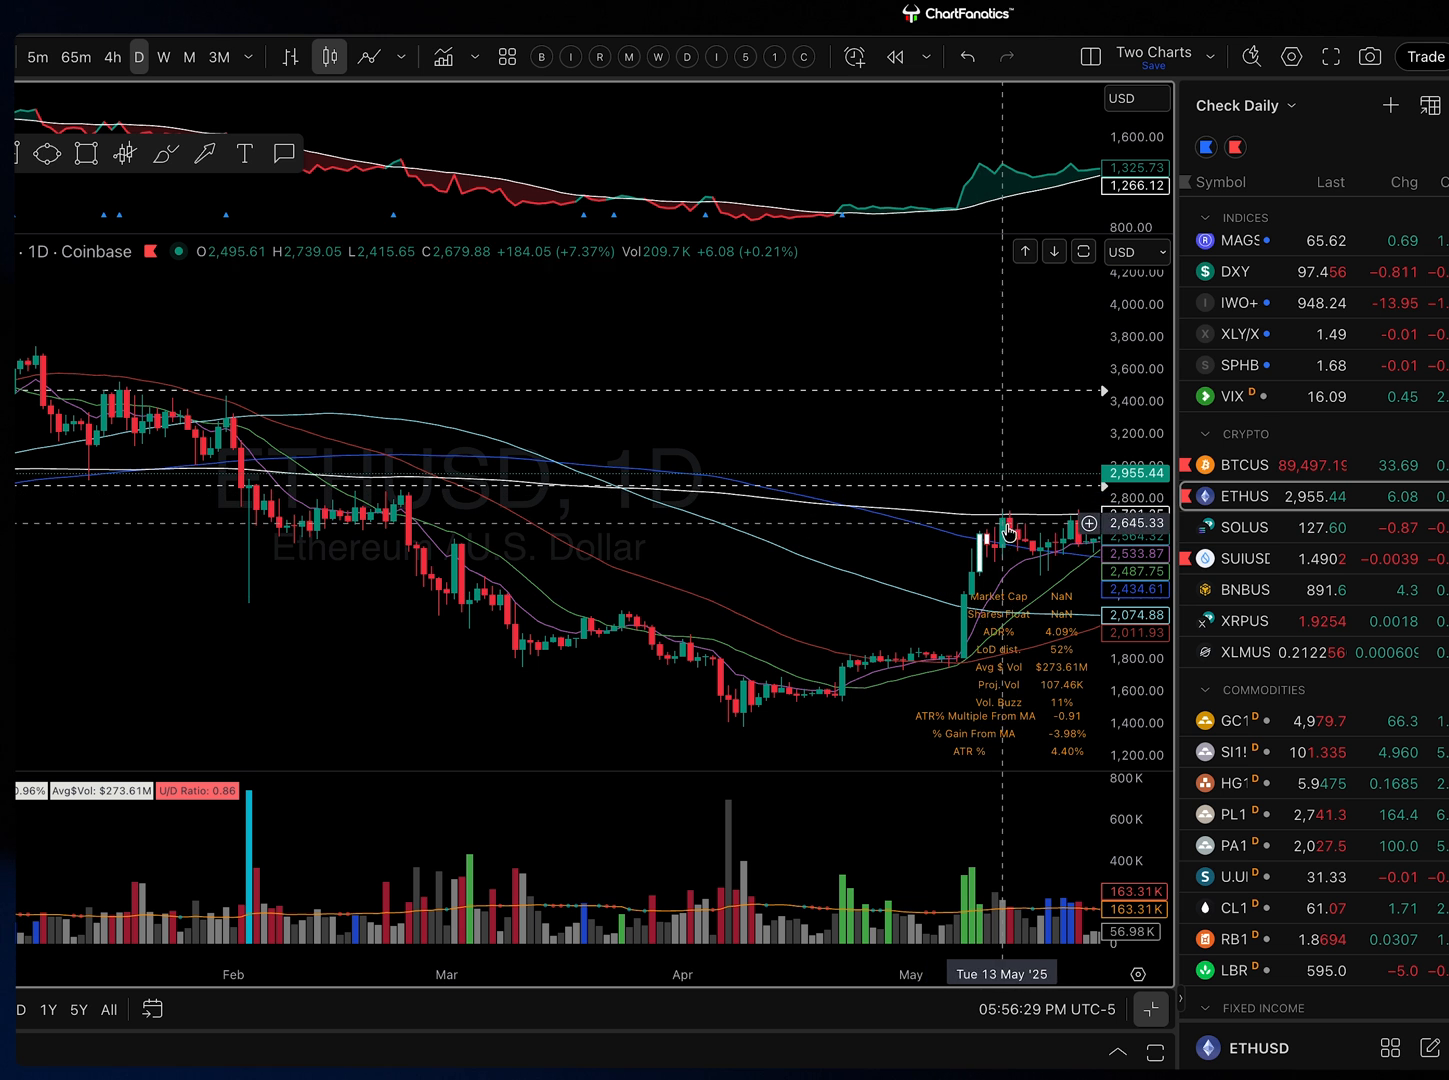Set date range to 5Y

click(79, 1010)
